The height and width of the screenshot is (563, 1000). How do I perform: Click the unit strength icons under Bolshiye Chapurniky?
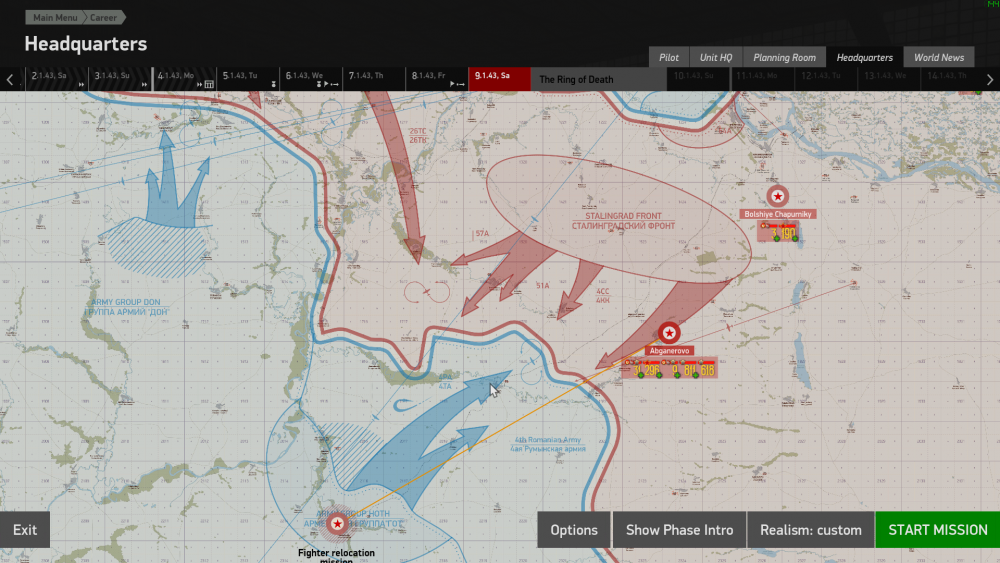click(778, 233)
